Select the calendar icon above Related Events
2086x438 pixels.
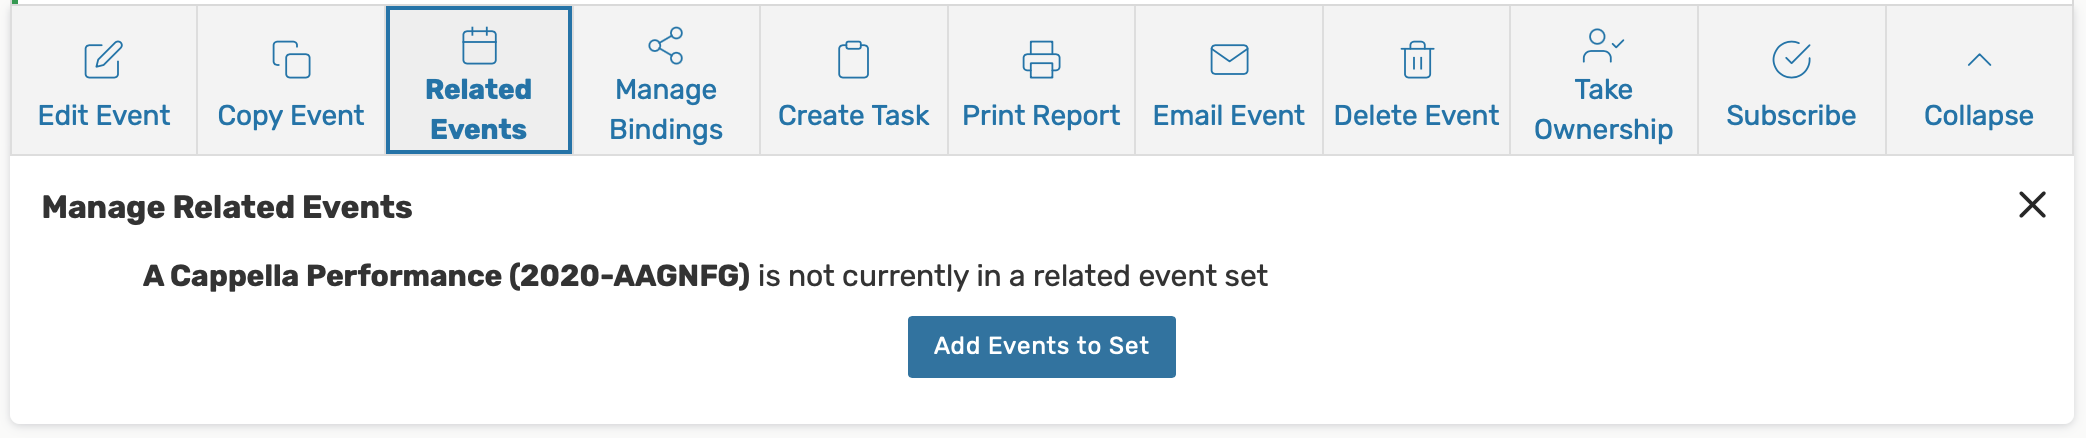(479, 46)
